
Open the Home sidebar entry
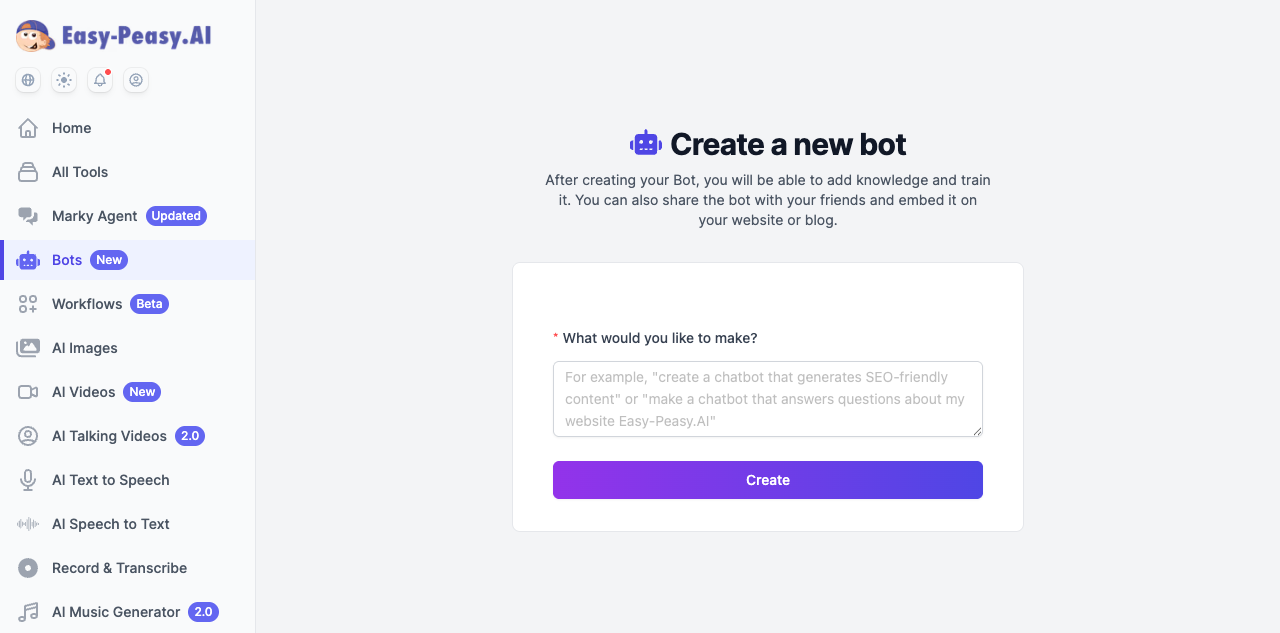(71, 128)
